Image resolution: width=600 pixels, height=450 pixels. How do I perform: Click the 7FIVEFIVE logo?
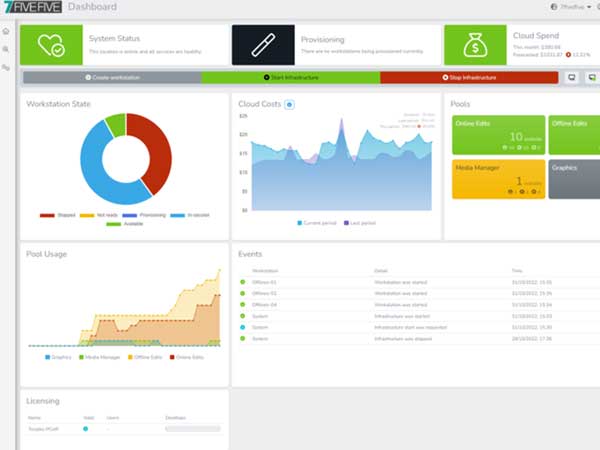click(33, 7)
